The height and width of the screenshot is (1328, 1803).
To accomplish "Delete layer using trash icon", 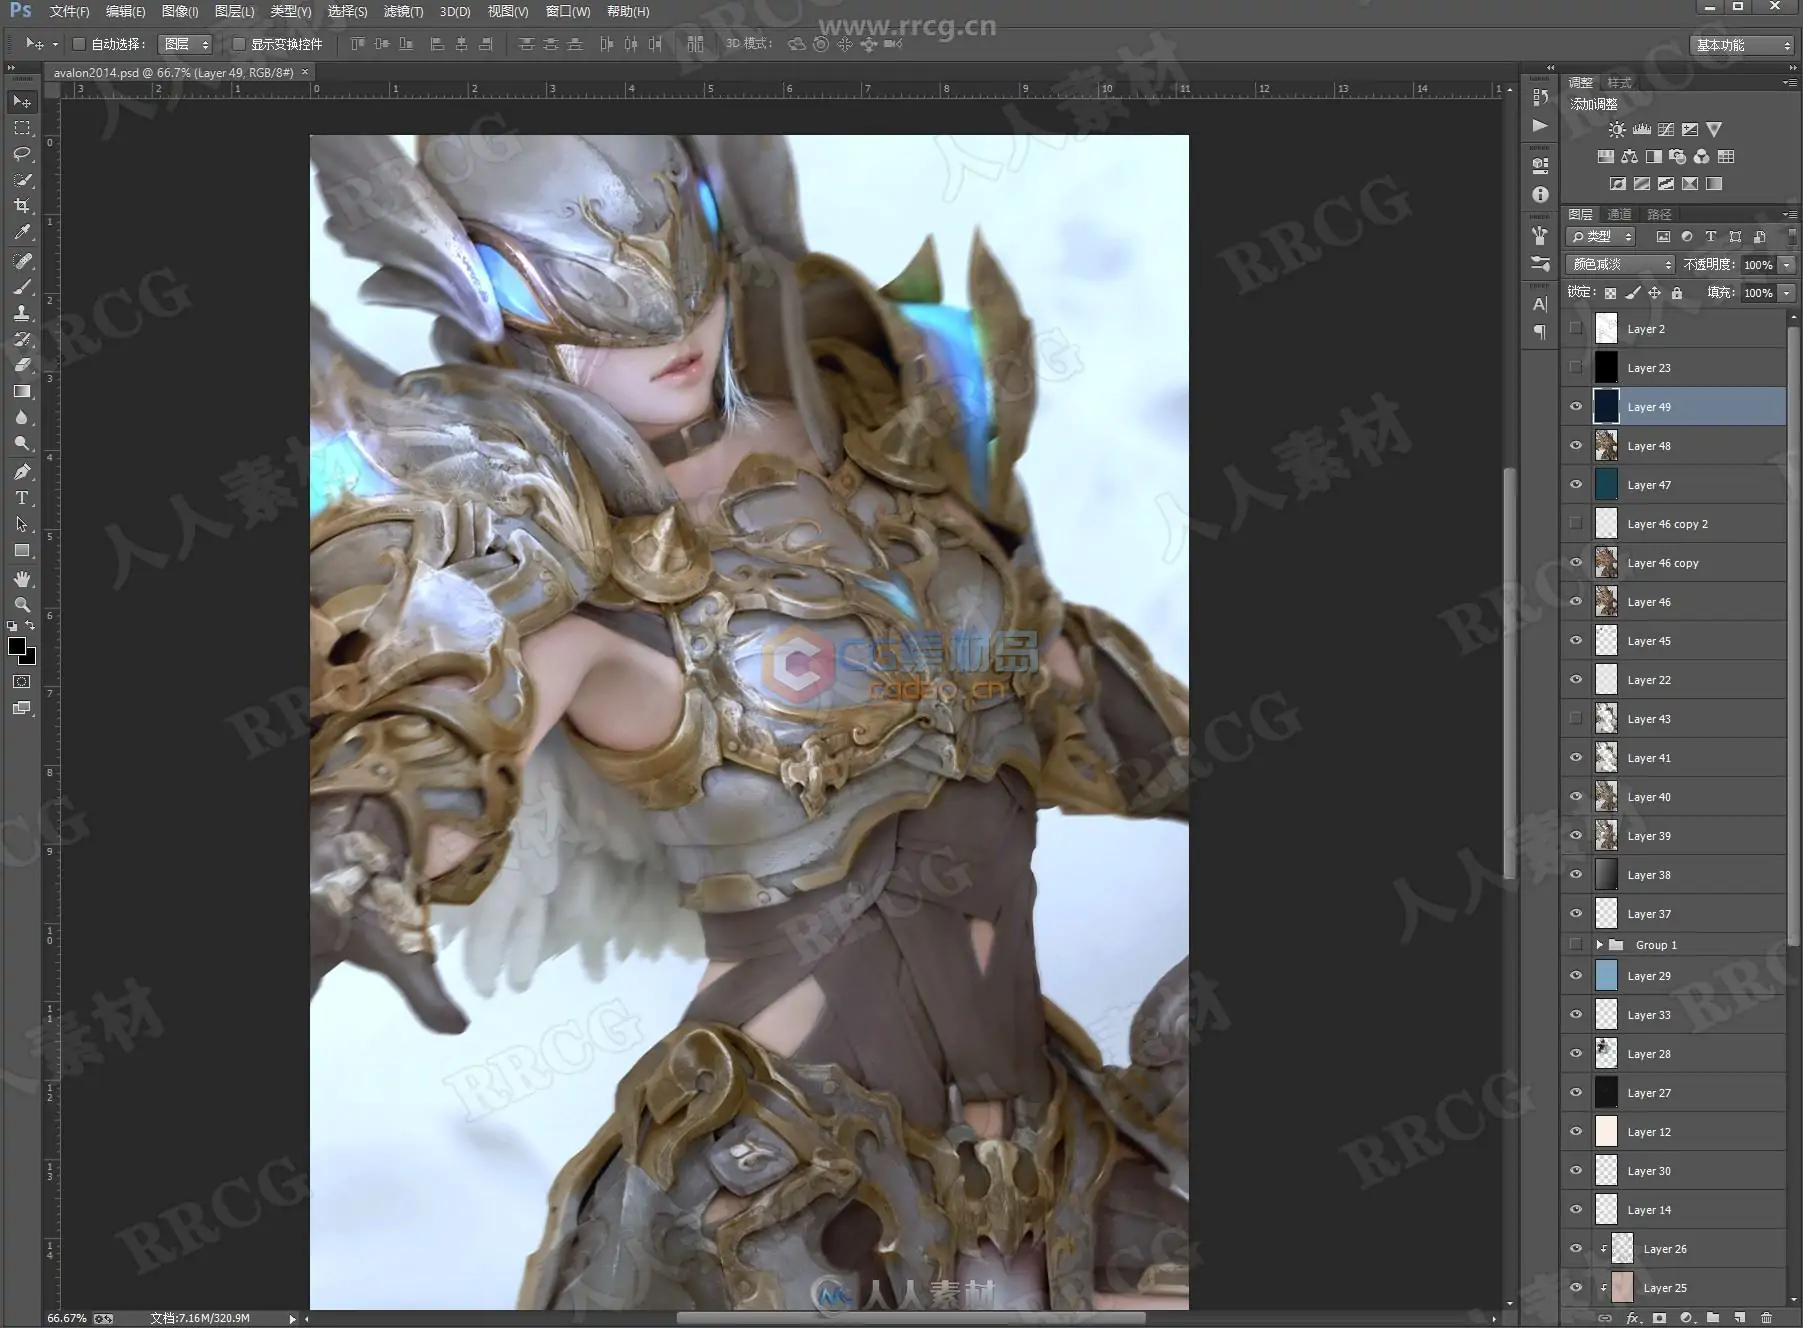I will 1766,1318.
